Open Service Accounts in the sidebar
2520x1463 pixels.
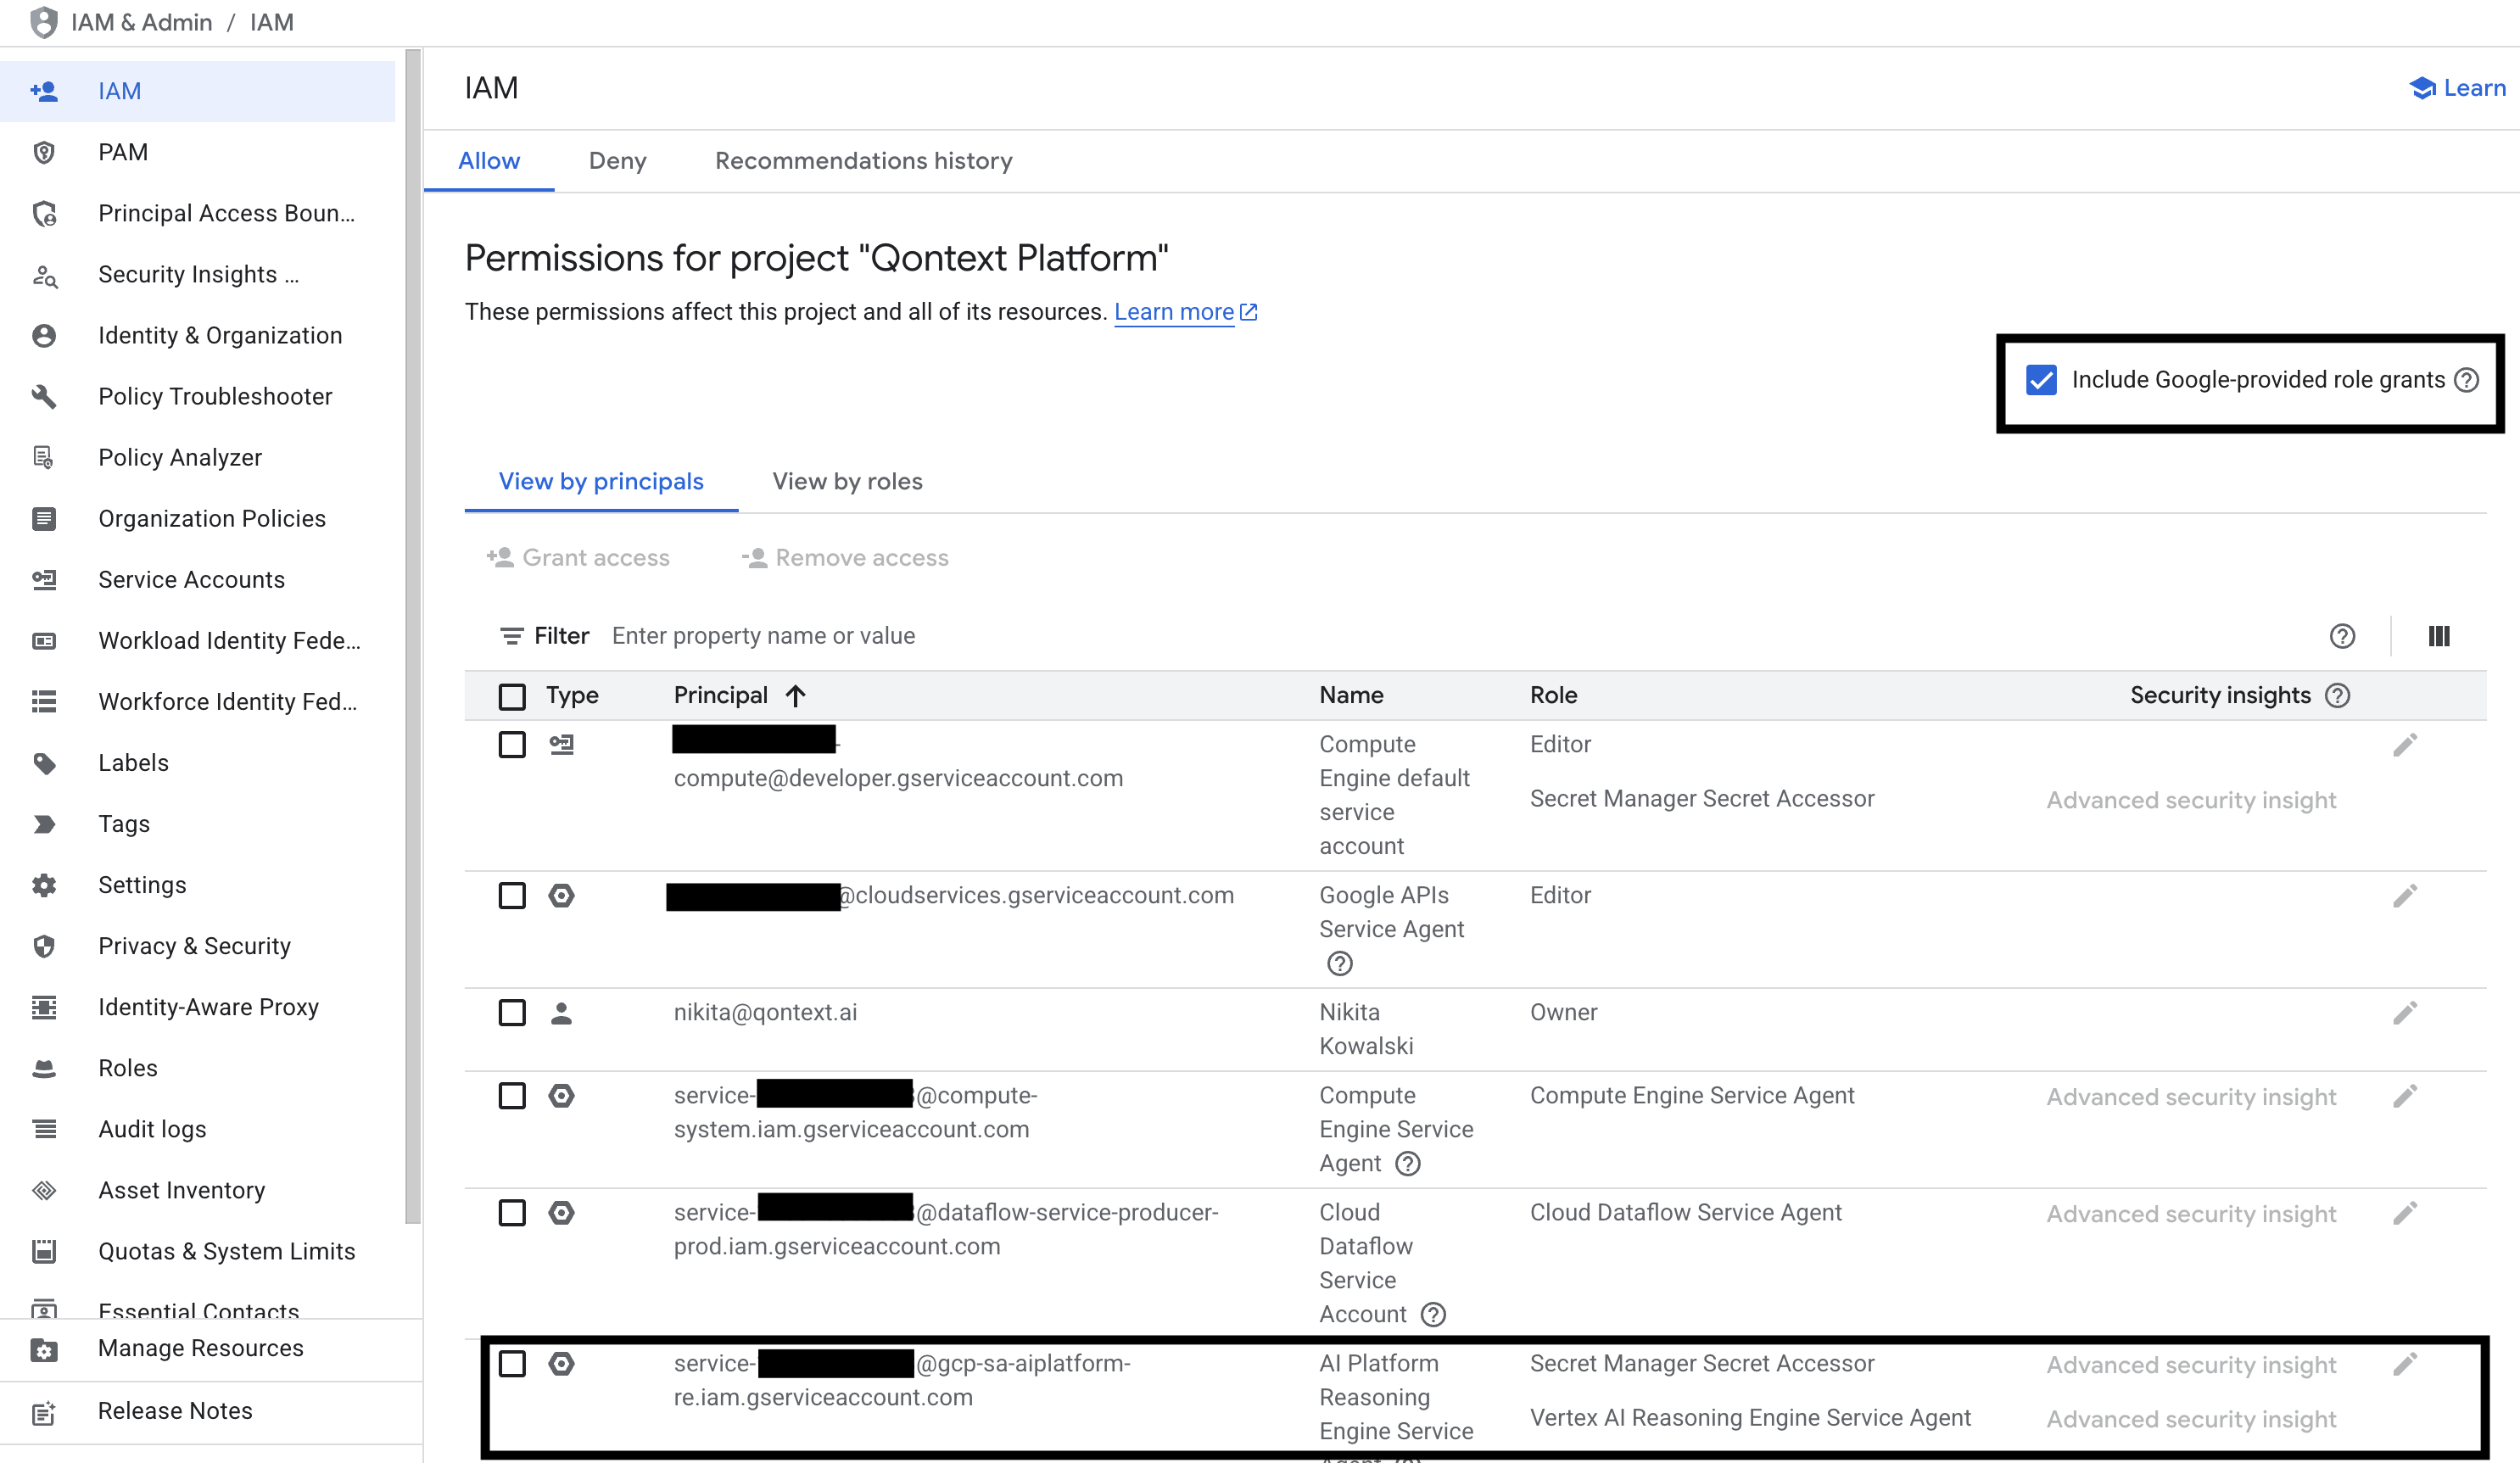[x=191, y=579]
